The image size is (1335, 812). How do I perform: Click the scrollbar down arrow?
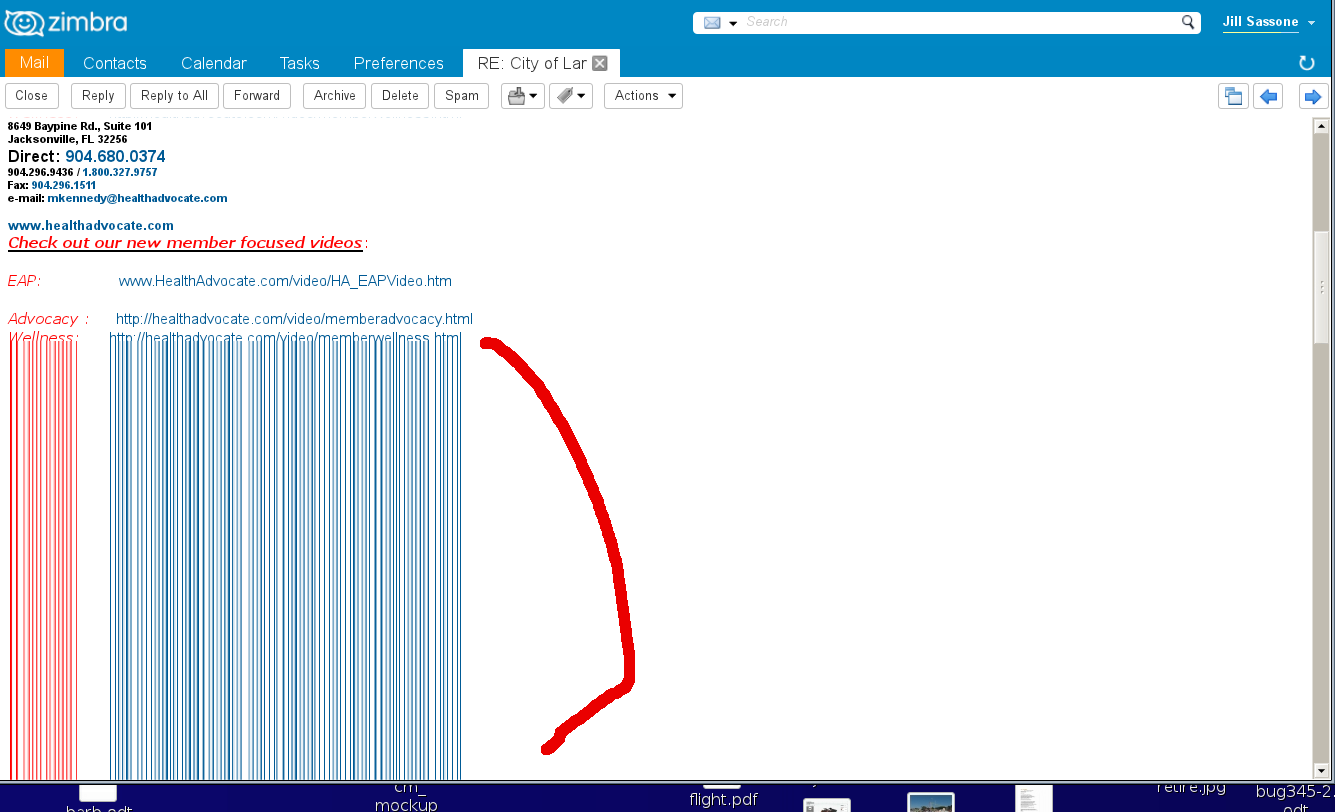1322,773
